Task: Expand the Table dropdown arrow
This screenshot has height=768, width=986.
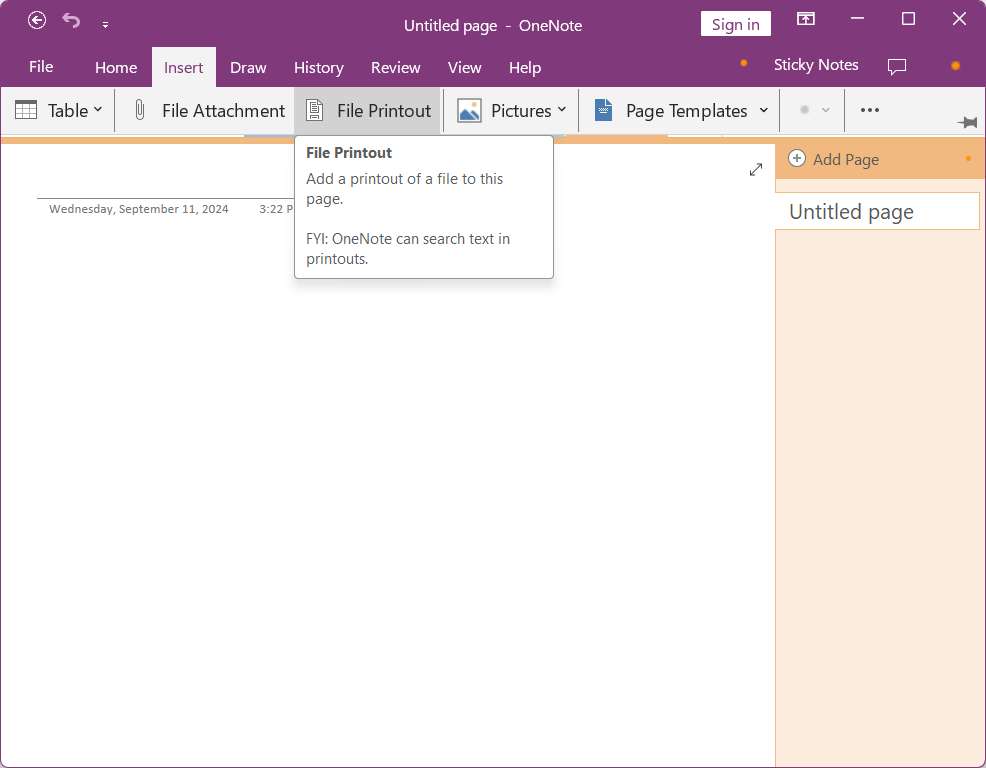Action: [x=98, y=109]
